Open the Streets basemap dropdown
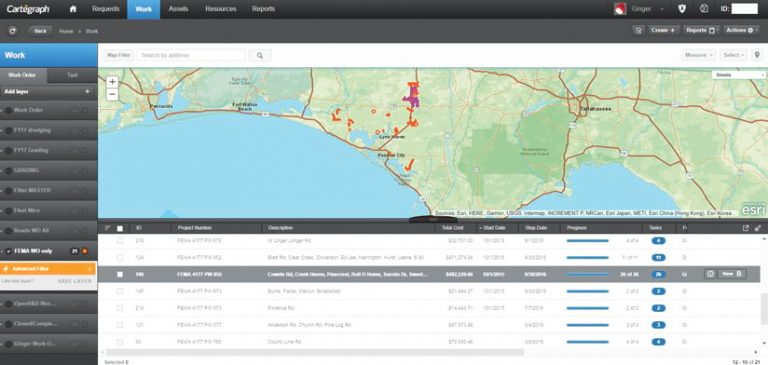 point(738,75)
